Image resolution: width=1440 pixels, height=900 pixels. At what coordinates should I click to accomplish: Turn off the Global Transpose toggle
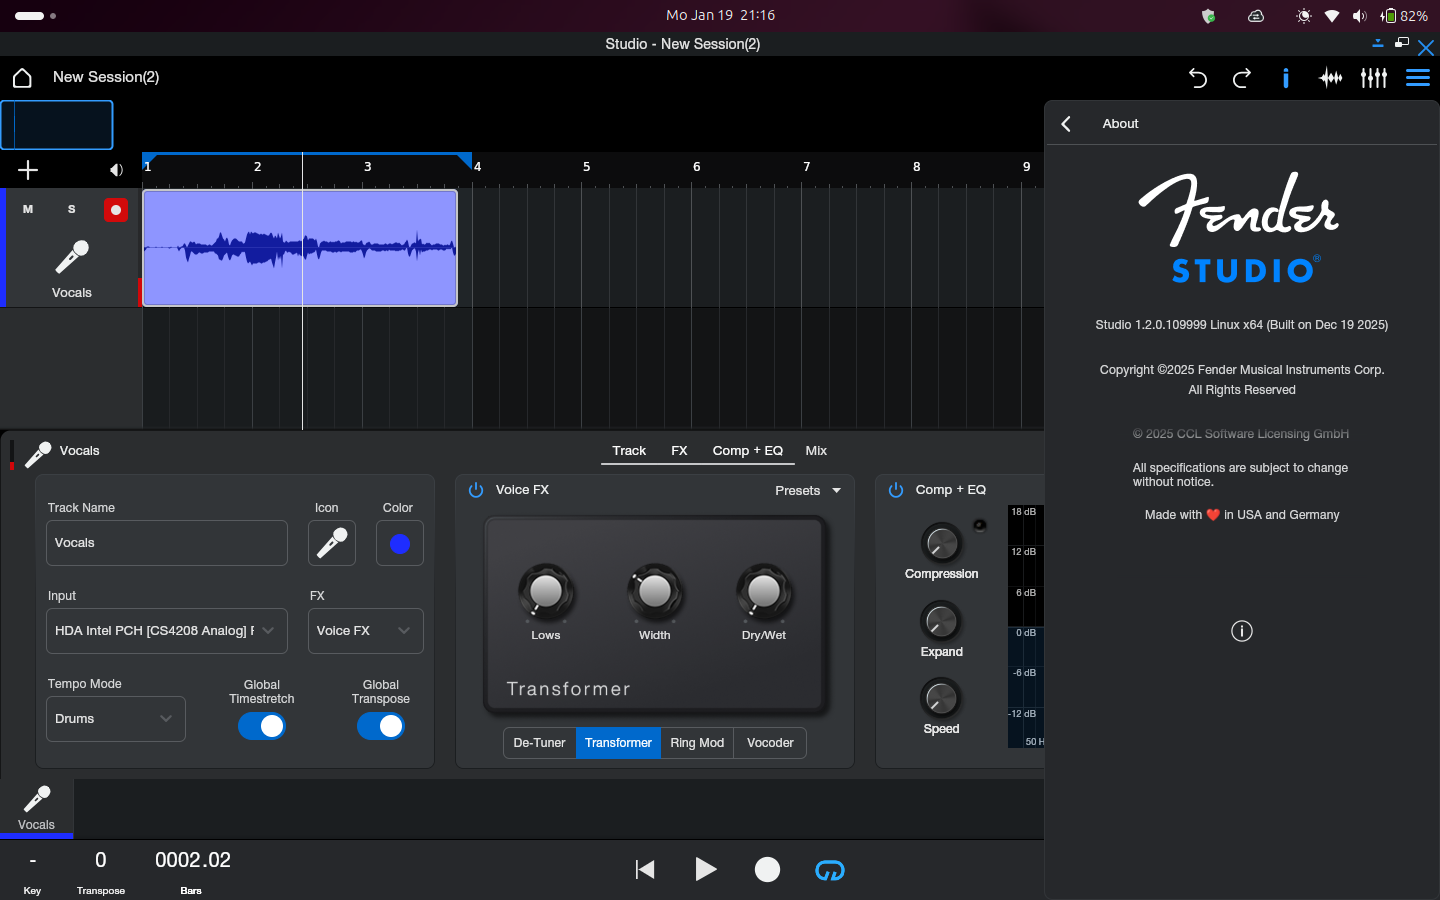tap(381, 726)
